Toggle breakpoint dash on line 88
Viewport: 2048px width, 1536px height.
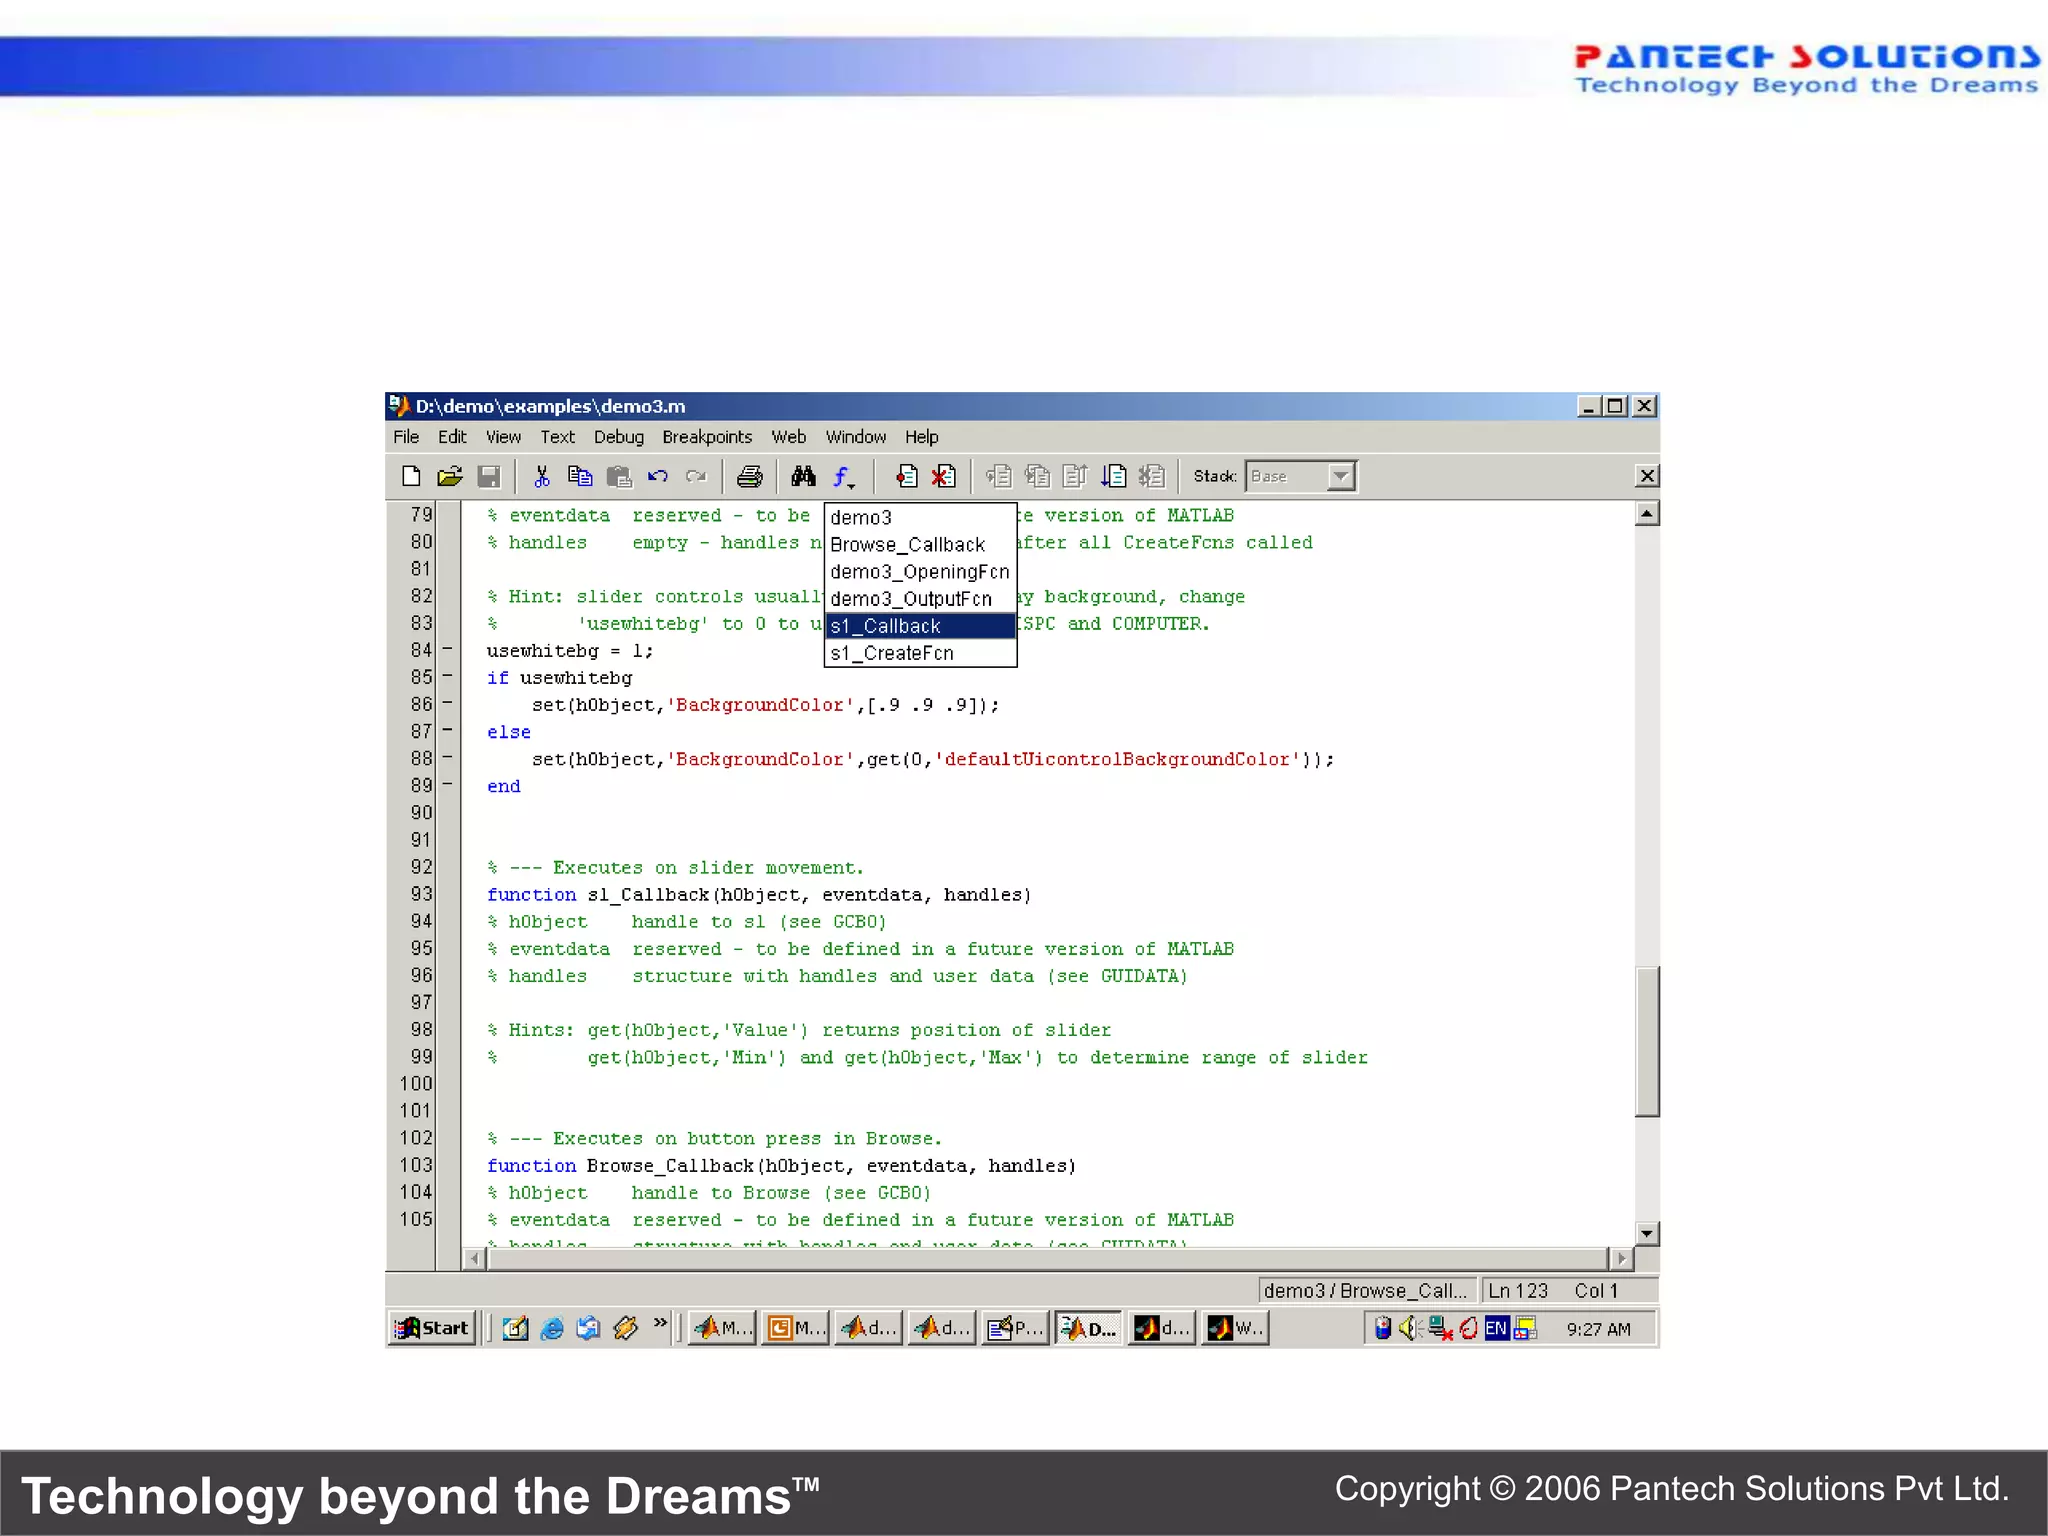coord(447,758)
